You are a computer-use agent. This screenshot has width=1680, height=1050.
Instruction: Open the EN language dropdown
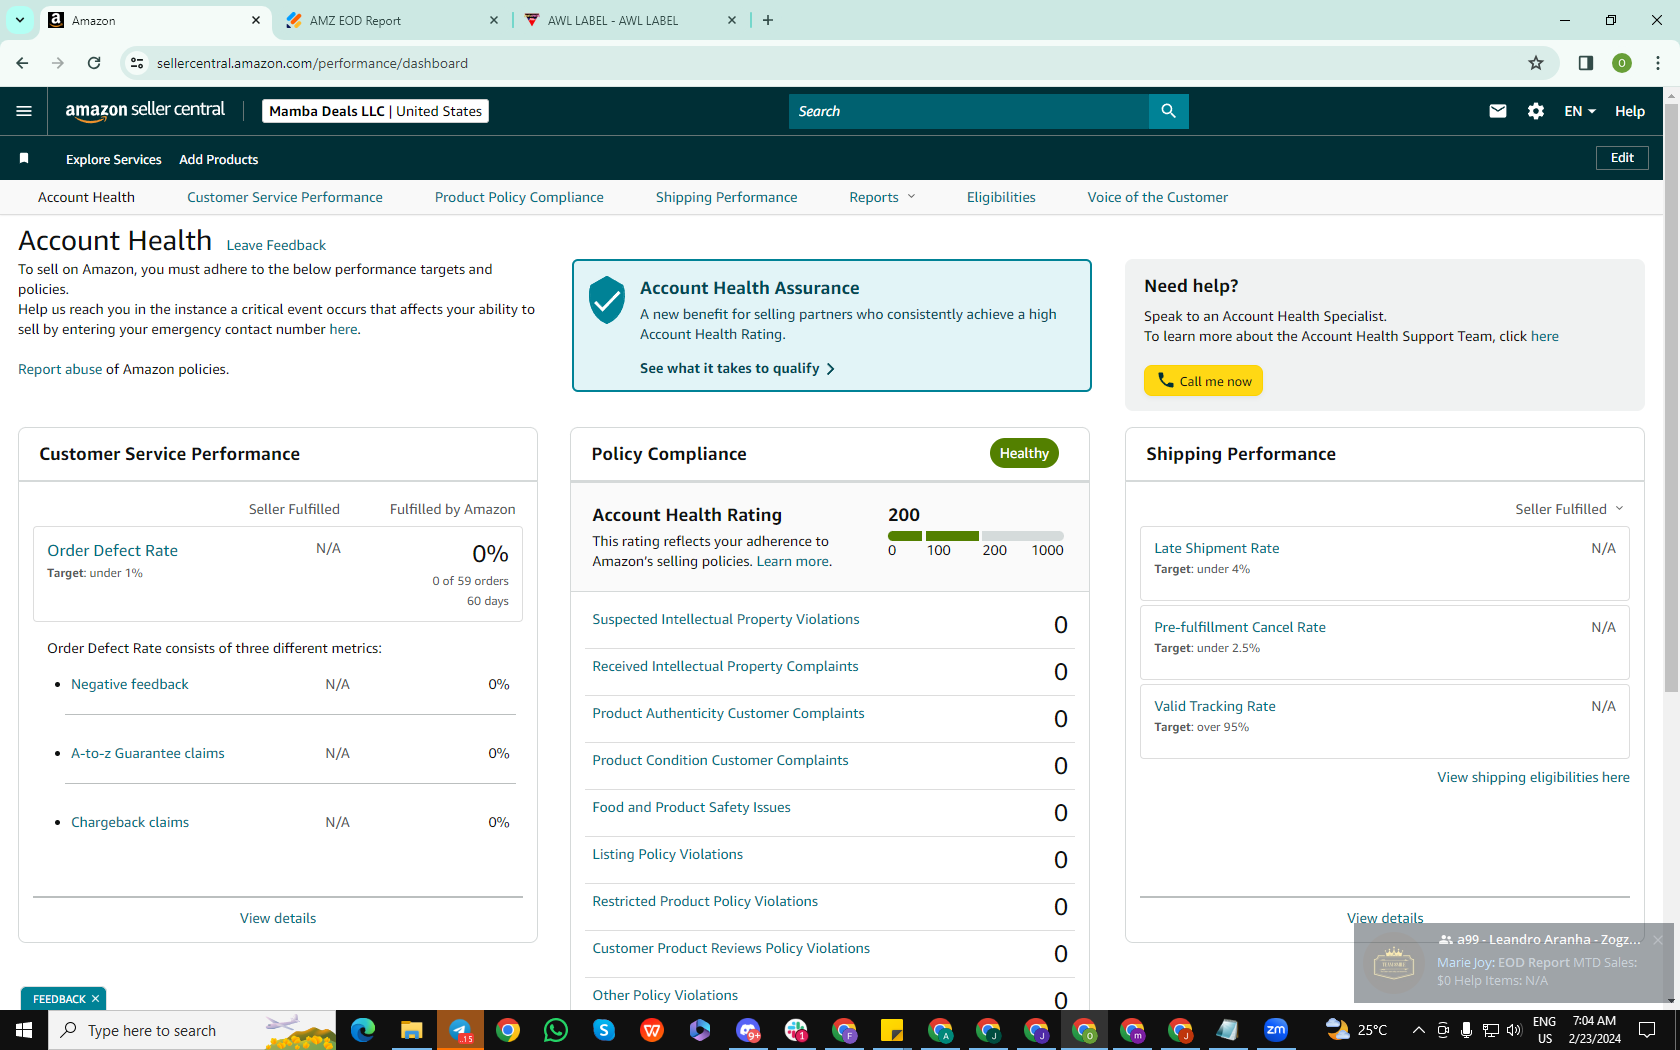1580,111
